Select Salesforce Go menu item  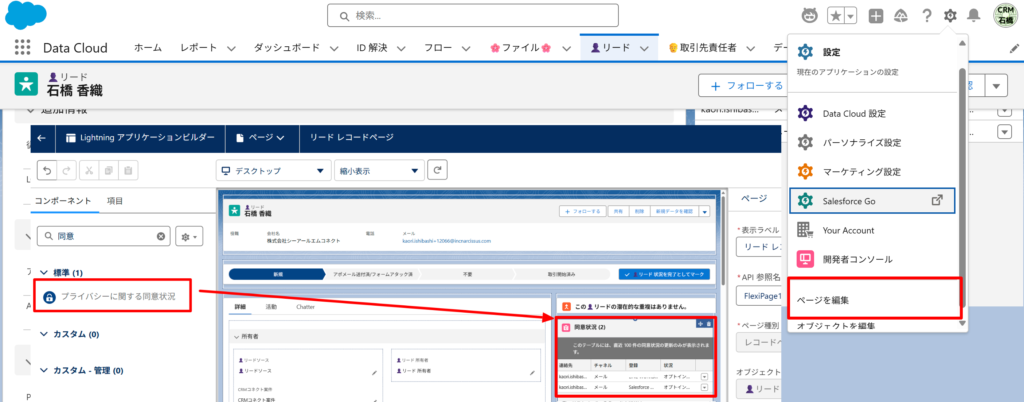coord(872,201)
